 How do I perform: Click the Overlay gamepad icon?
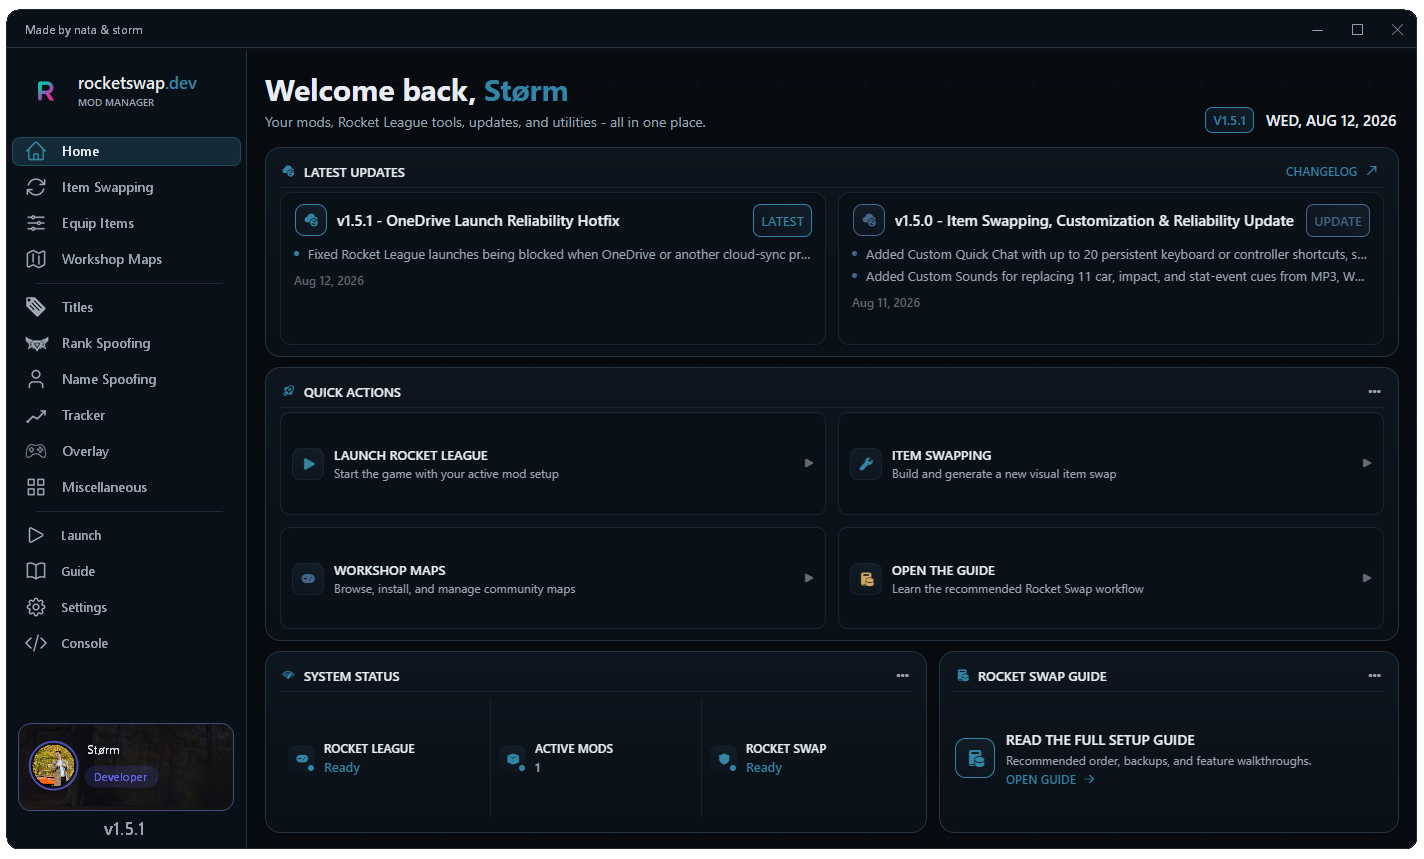36,451
